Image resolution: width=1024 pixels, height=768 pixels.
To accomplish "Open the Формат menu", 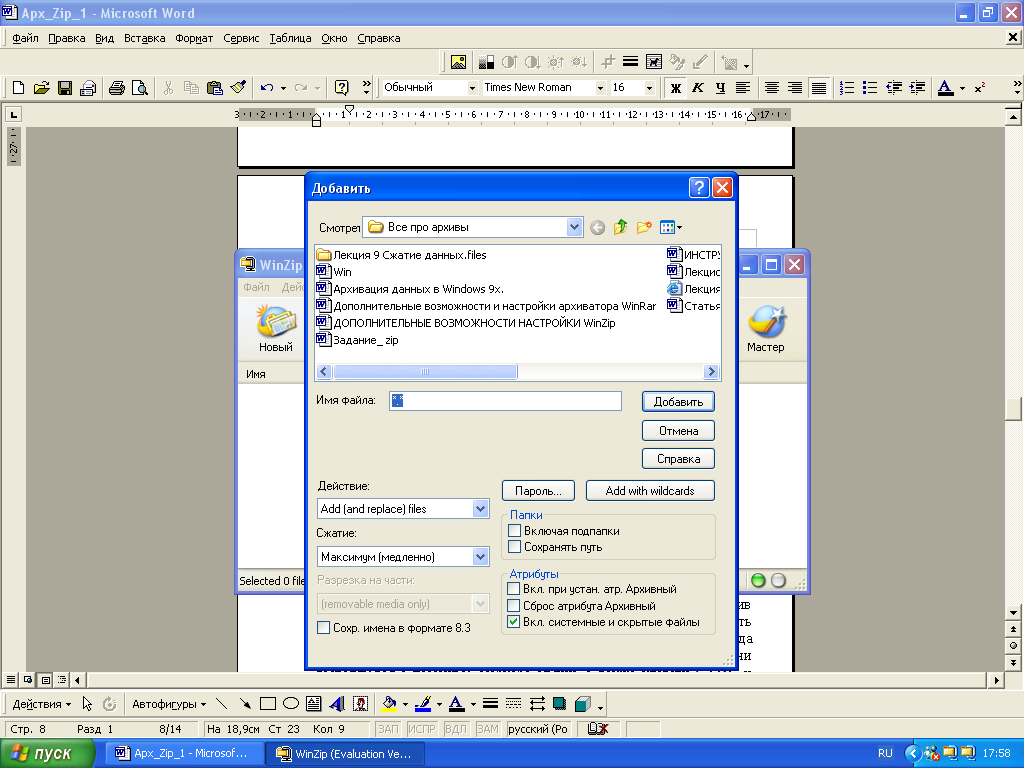I will click(x=194, y=38).
